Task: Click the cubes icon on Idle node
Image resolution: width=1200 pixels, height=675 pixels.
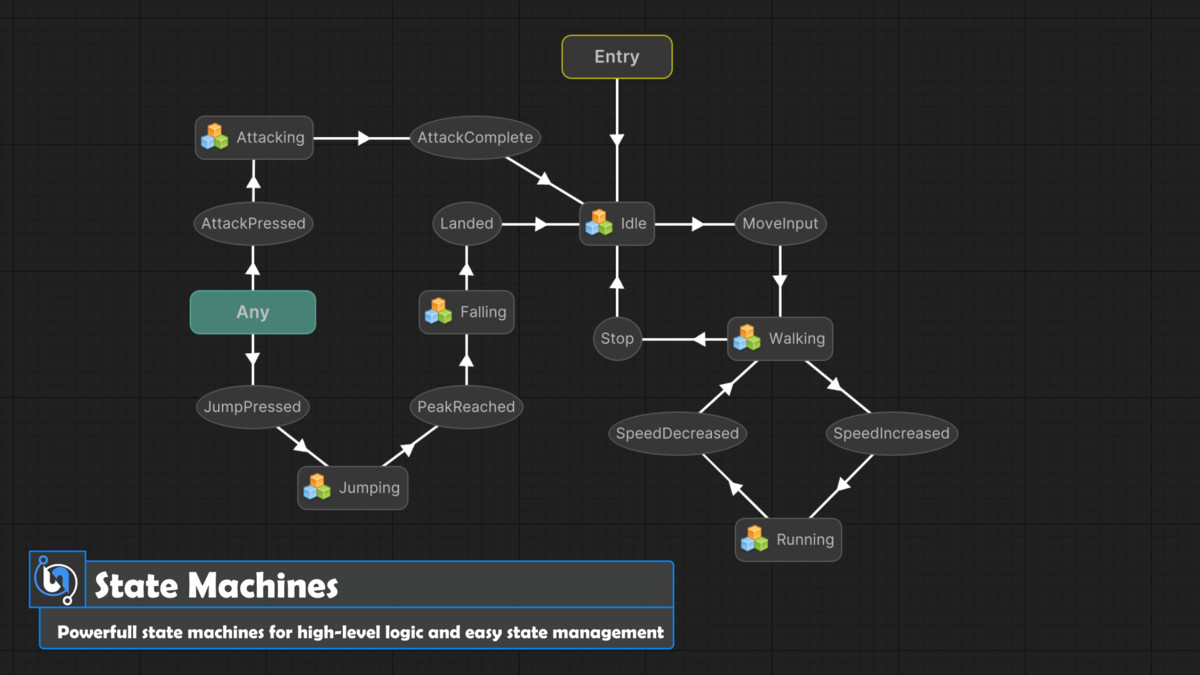Action: click(x=599, y=223)
